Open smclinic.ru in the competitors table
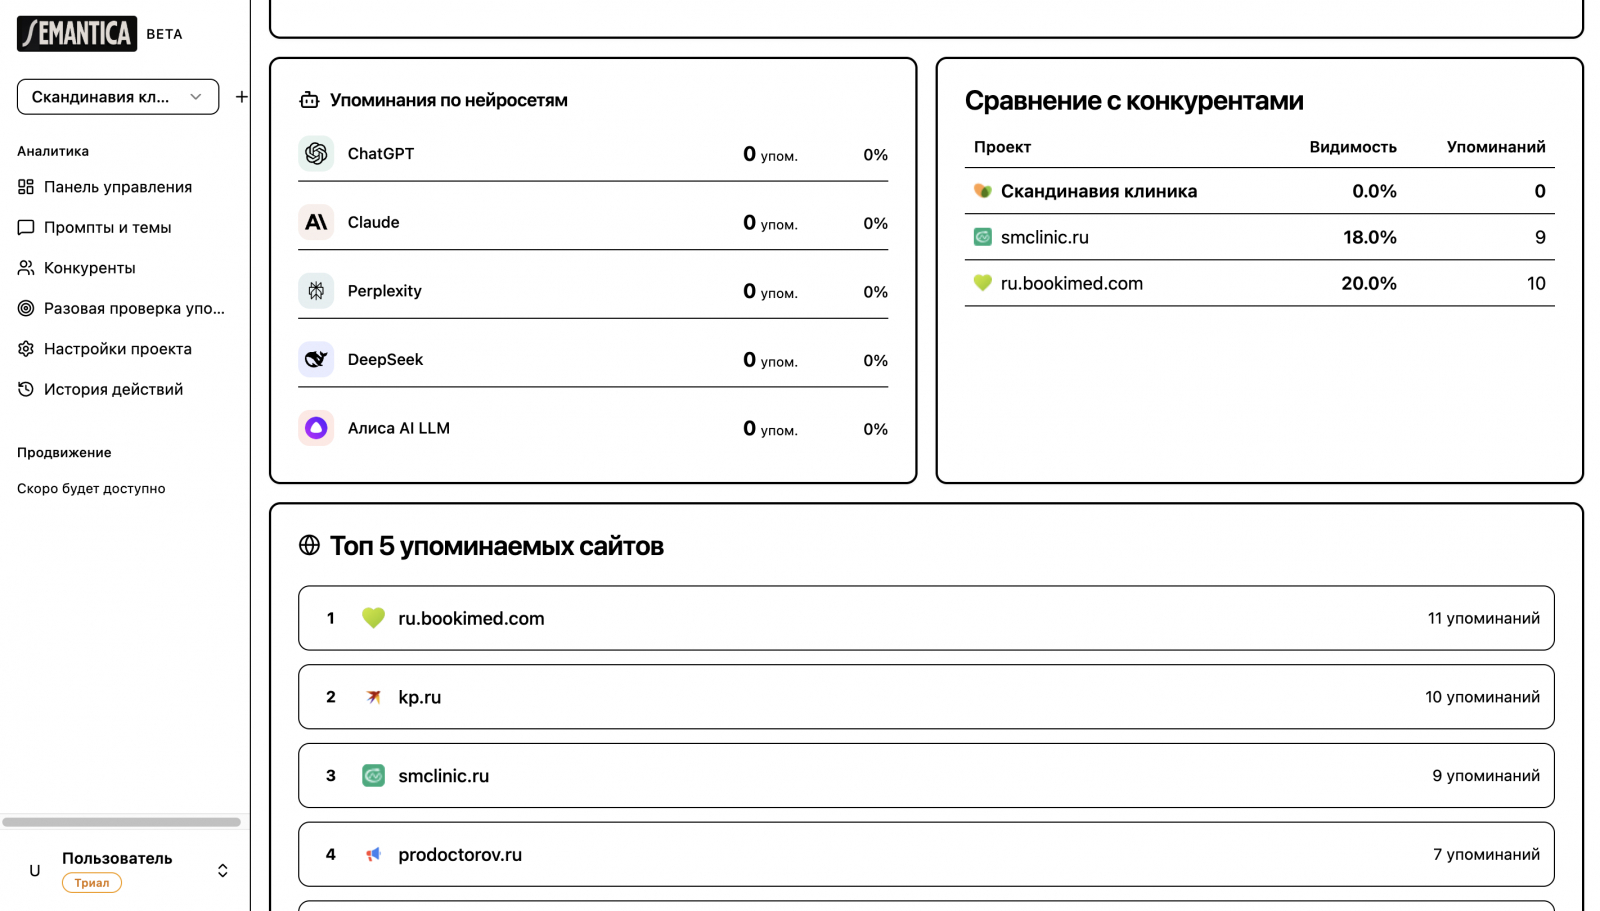Image resolution: width=1600 pixels, height=911 pixels. click(1044, 238)
